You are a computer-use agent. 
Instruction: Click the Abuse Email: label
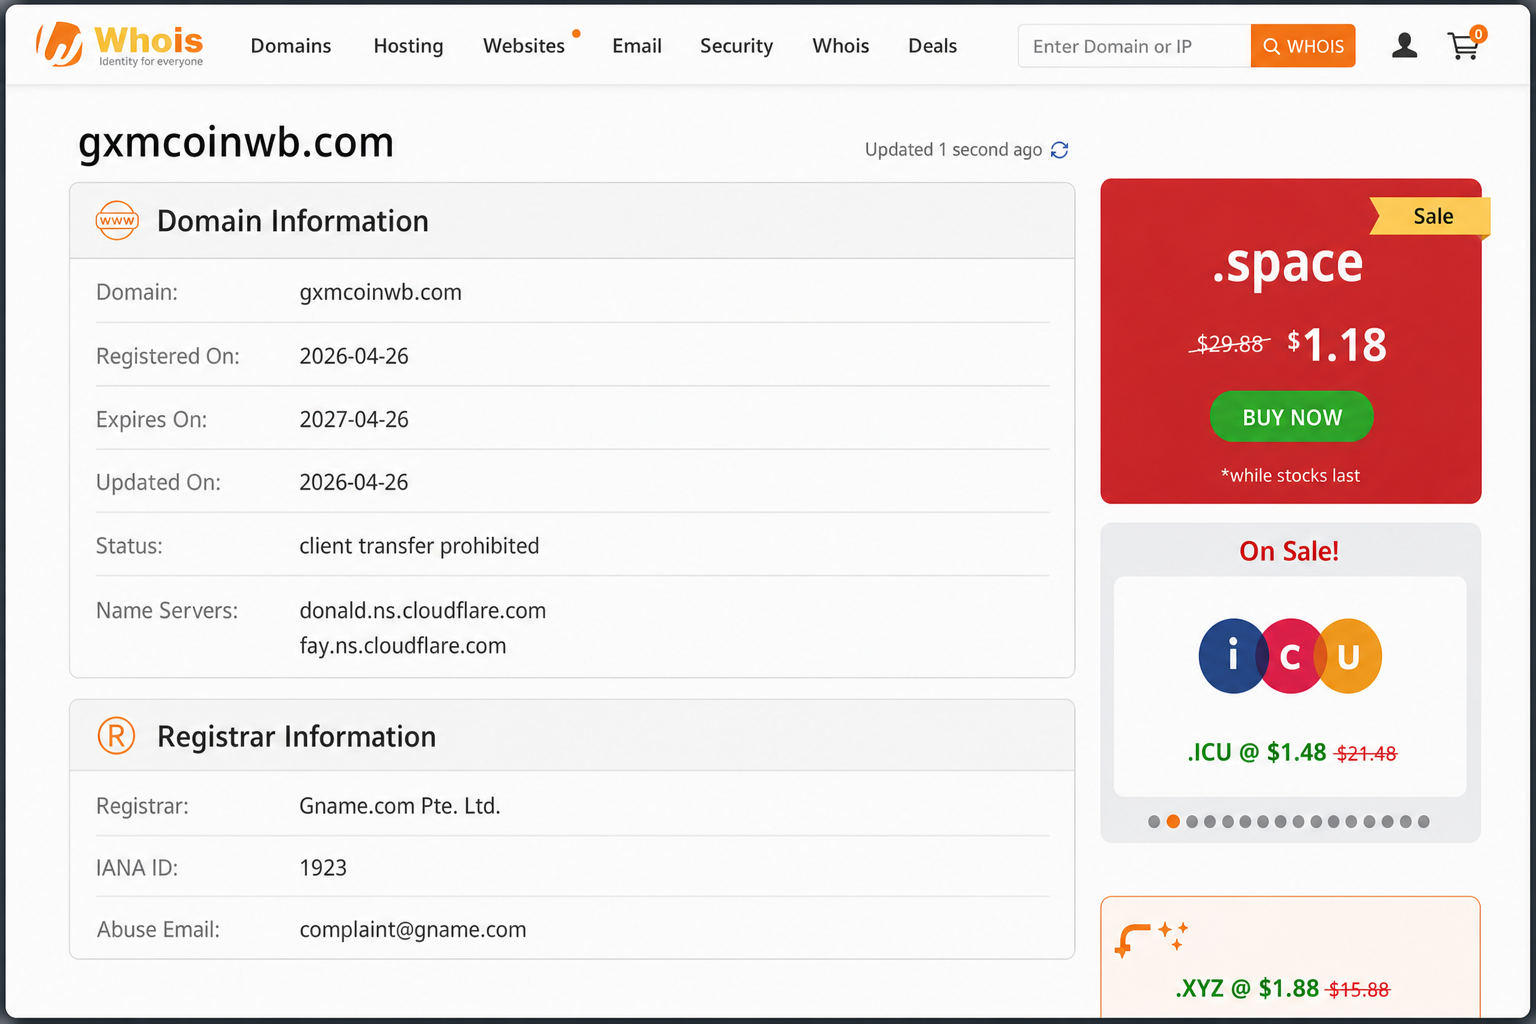coord(158,930)
